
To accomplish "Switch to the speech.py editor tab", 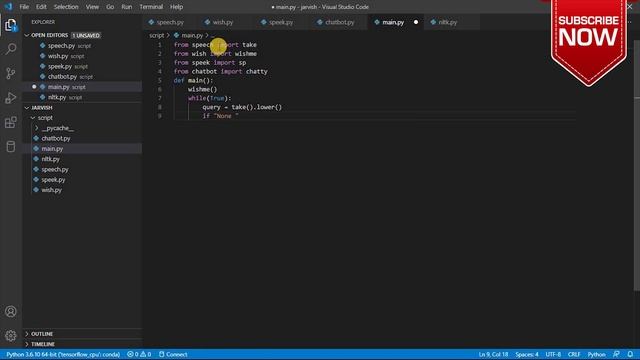I will tap(170, 22).
